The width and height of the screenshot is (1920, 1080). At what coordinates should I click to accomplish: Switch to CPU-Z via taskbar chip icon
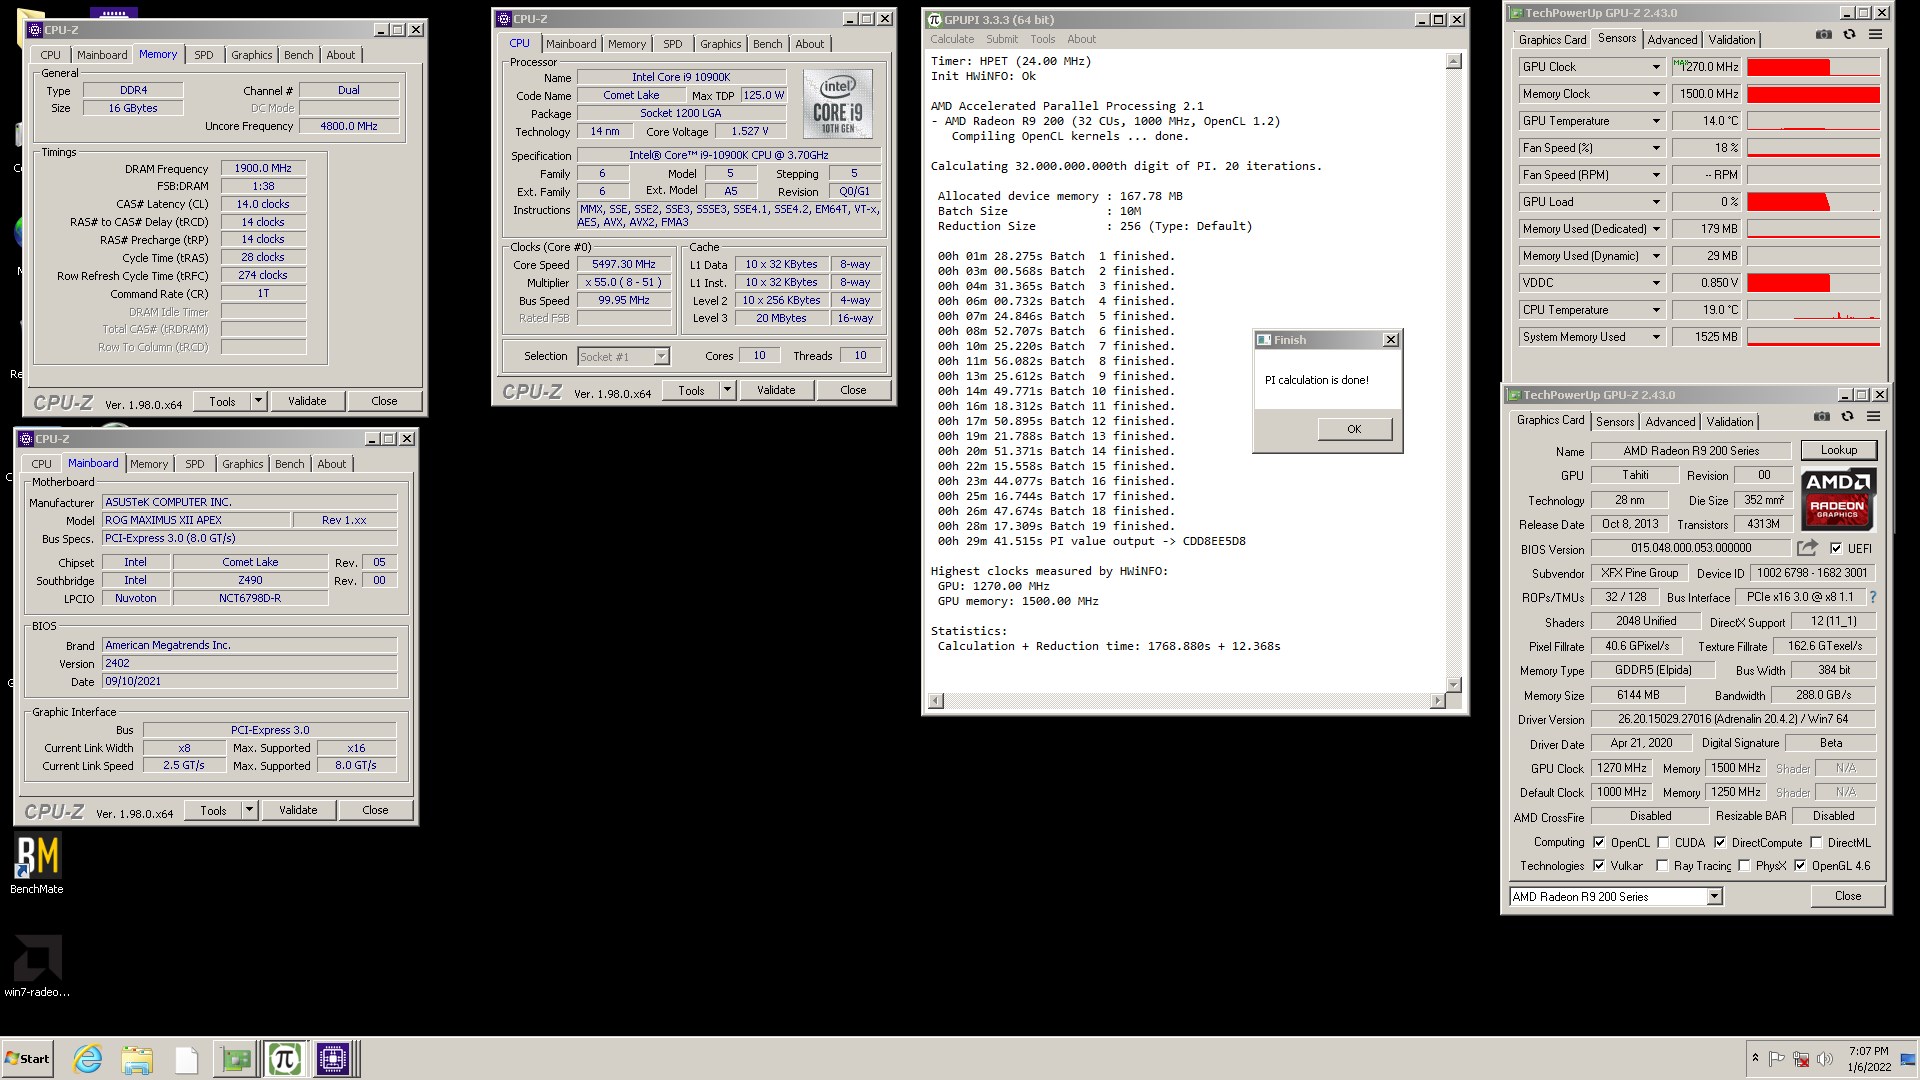click(333, 1059)
